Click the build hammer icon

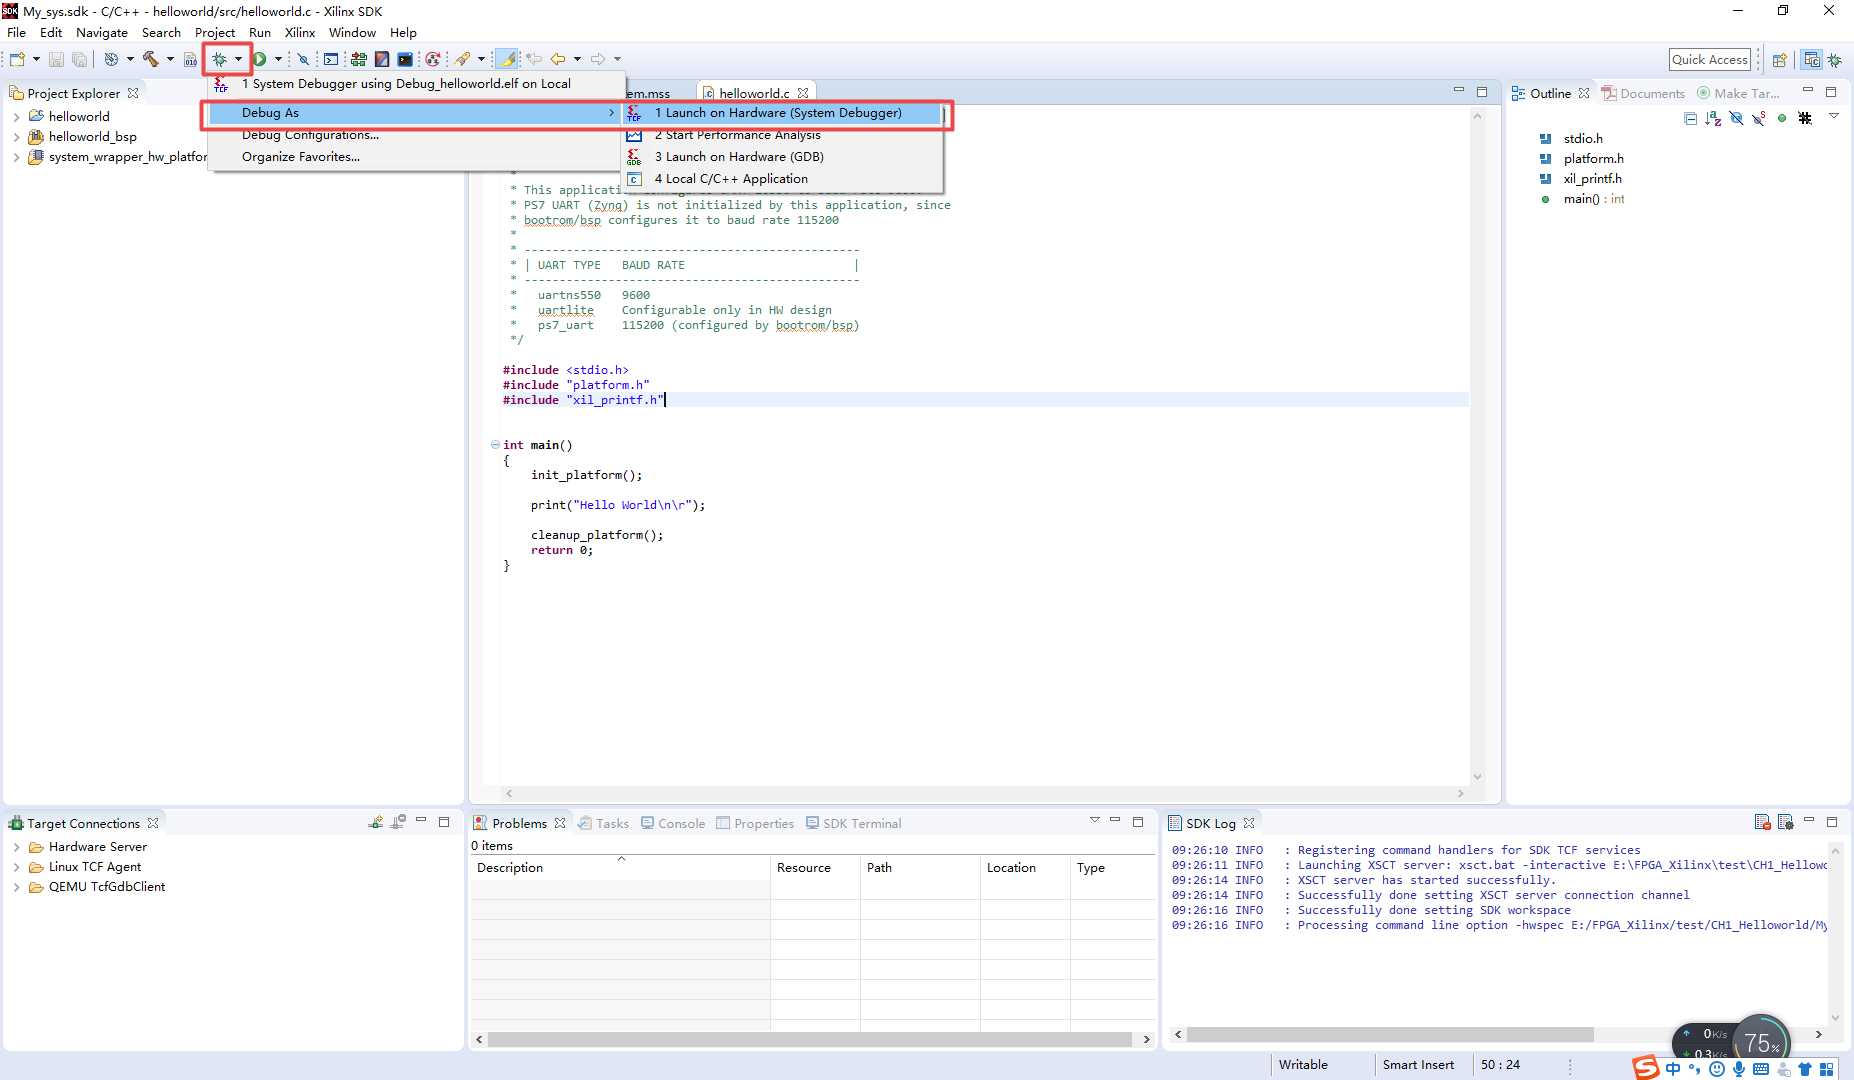click(x=151, y=59)
